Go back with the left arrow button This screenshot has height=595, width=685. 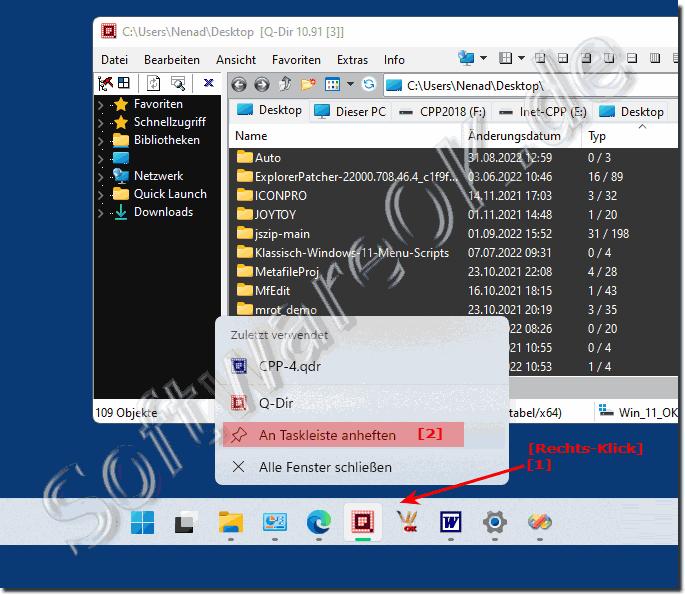[x=239, y=84]
